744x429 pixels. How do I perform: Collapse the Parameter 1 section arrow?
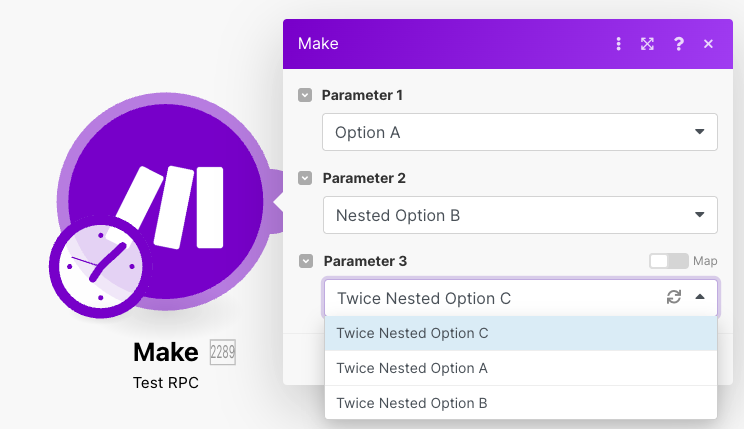coord(305,95)
